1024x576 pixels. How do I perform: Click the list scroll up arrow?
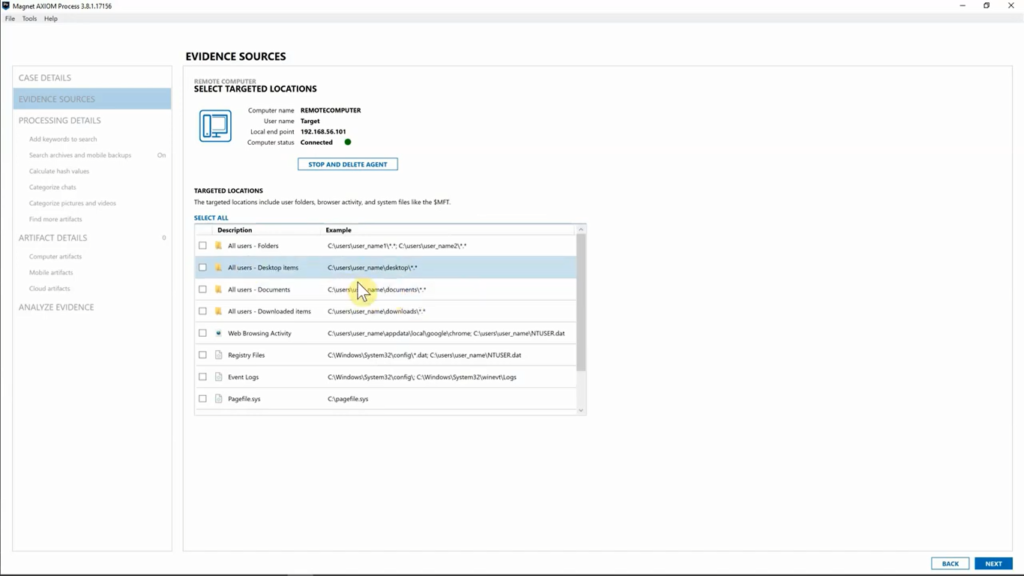[581, 229]
